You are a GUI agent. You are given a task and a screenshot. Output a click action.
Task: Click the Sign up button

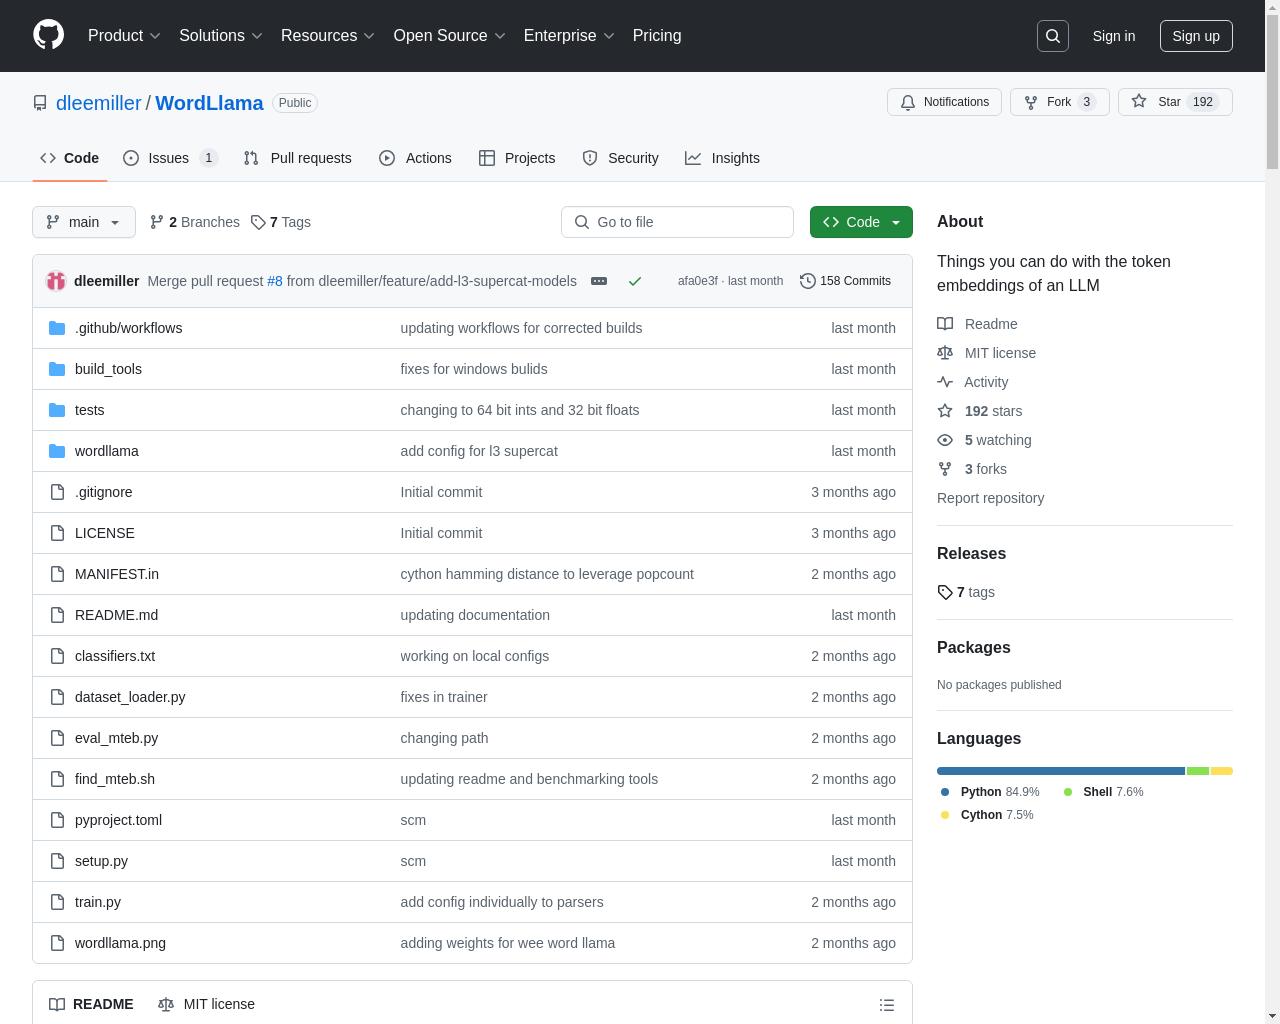coord(1196,36)
